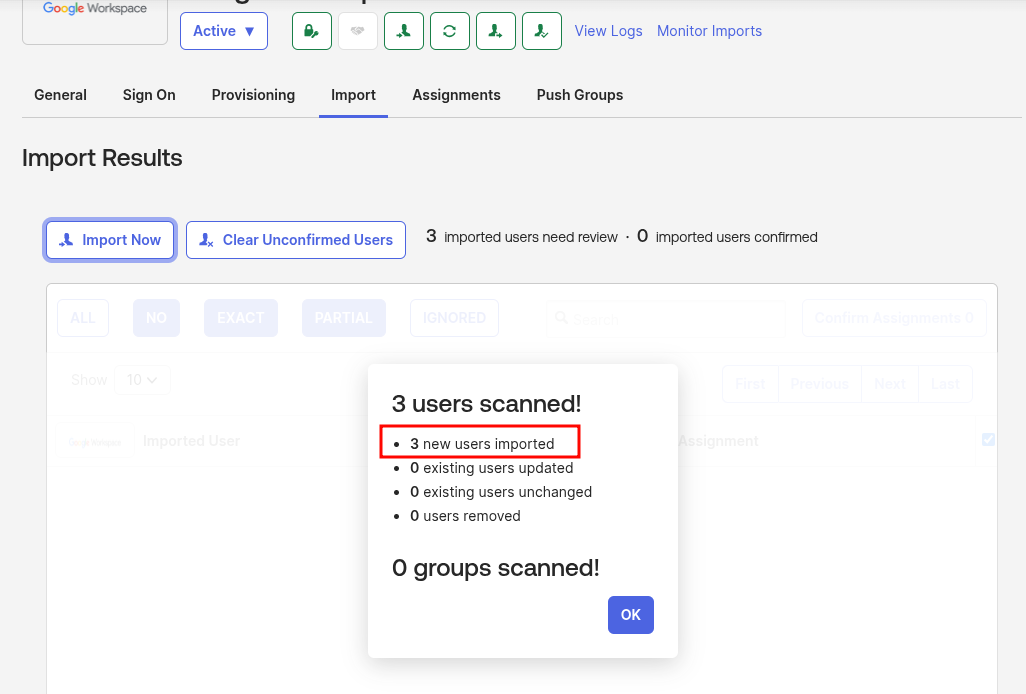Open the View Logs link

(x=608, y=31)
